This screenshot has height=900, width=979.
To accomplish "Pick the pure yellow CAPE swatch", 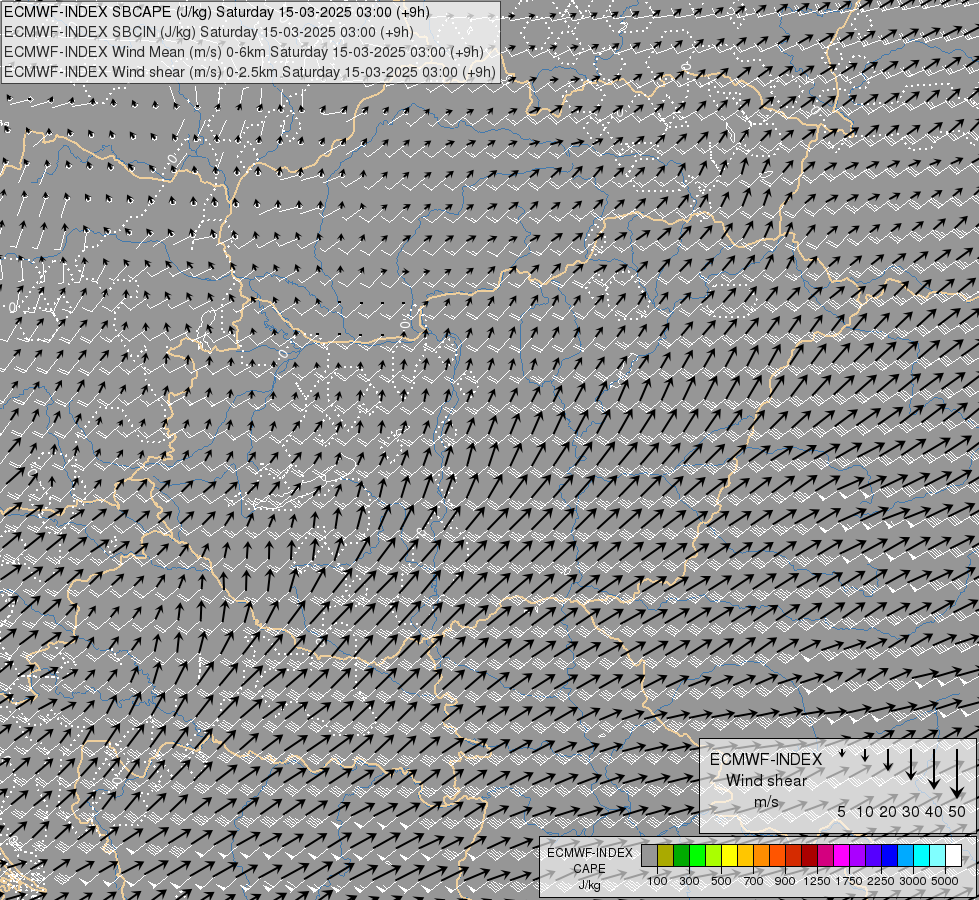I will 729,855.
